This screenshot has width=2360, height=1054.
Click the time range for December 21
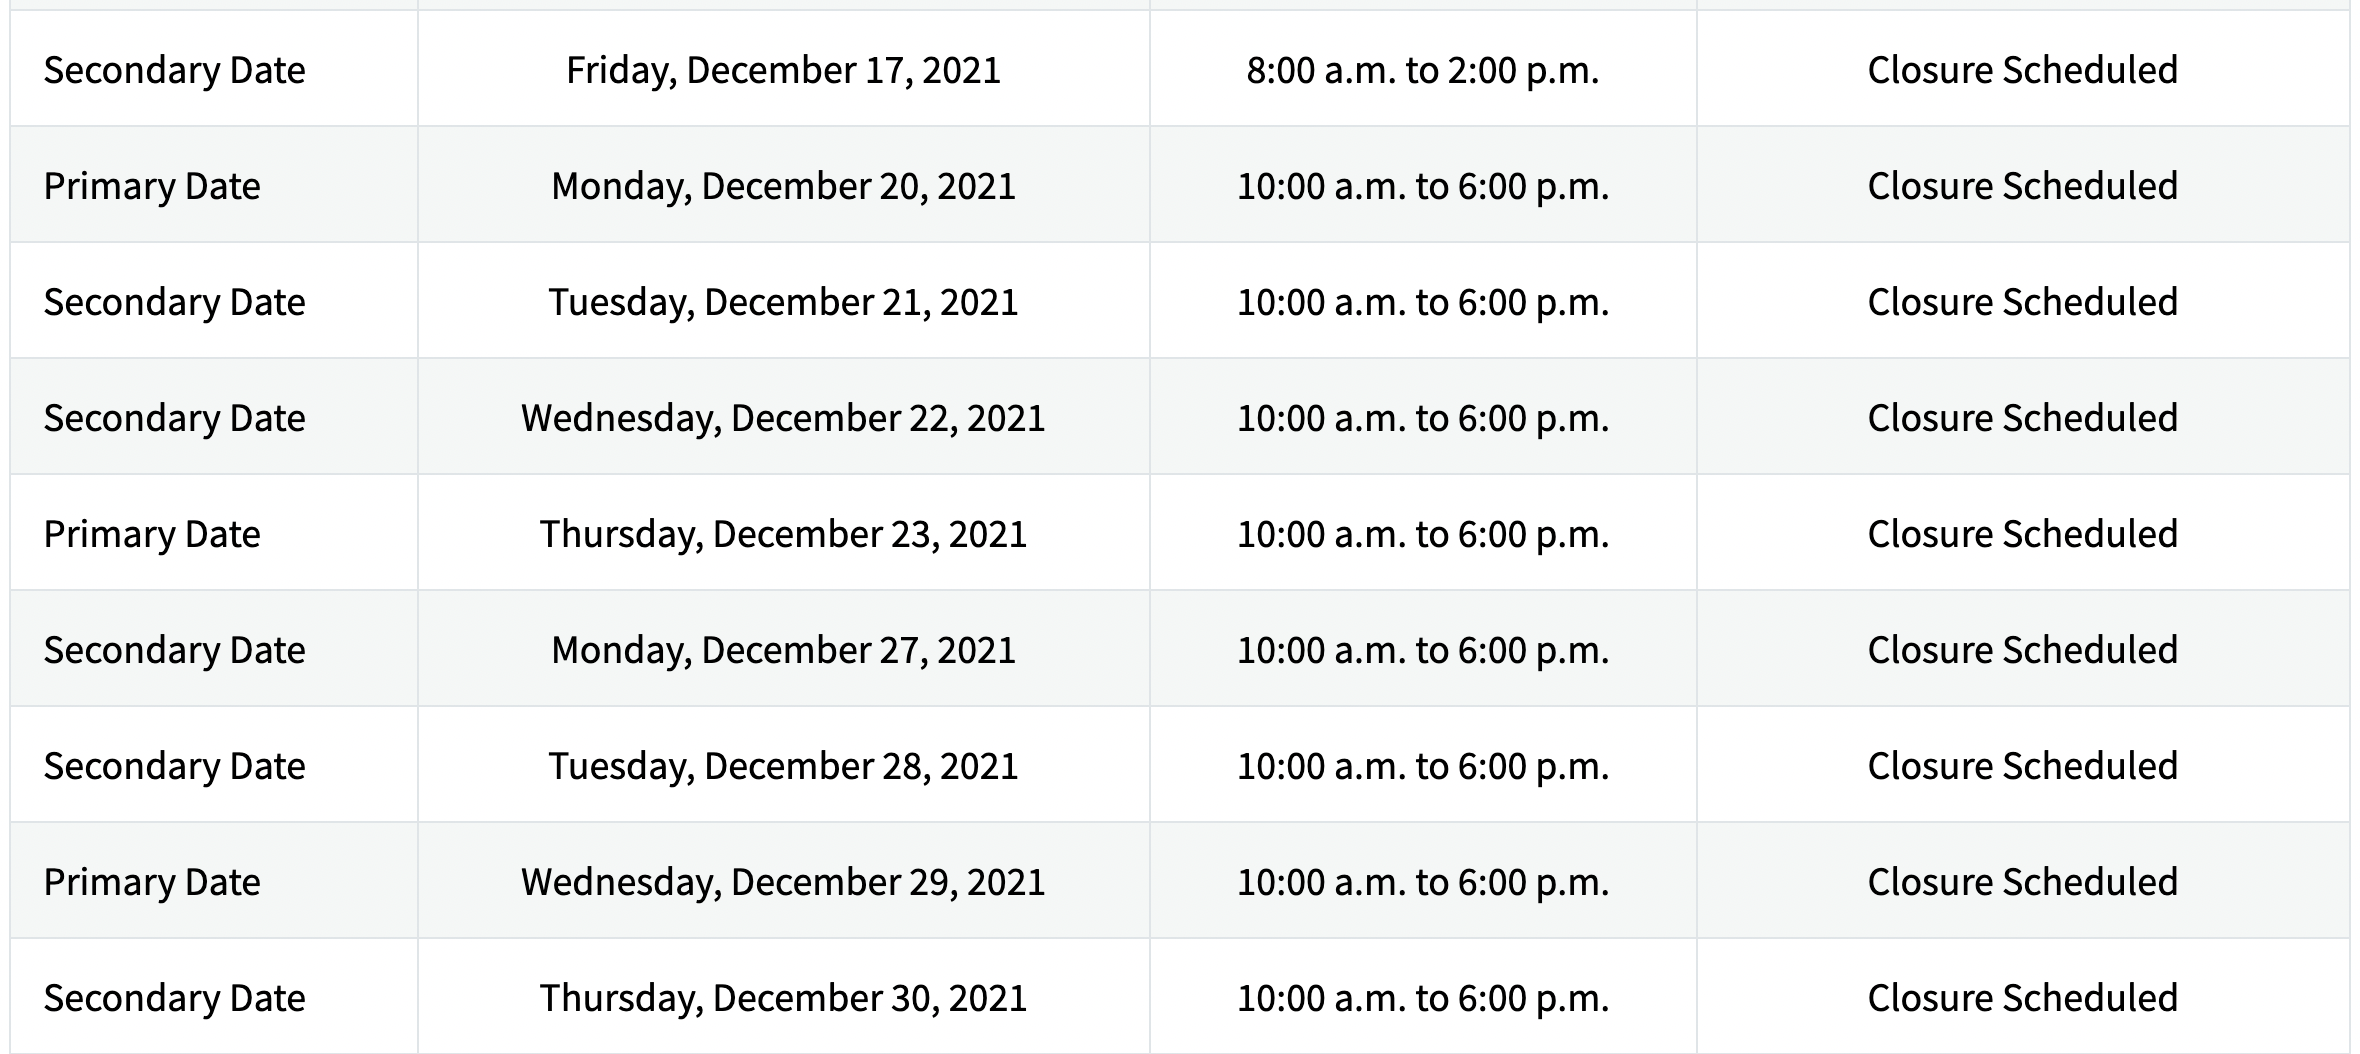(x=1422, y=302)
